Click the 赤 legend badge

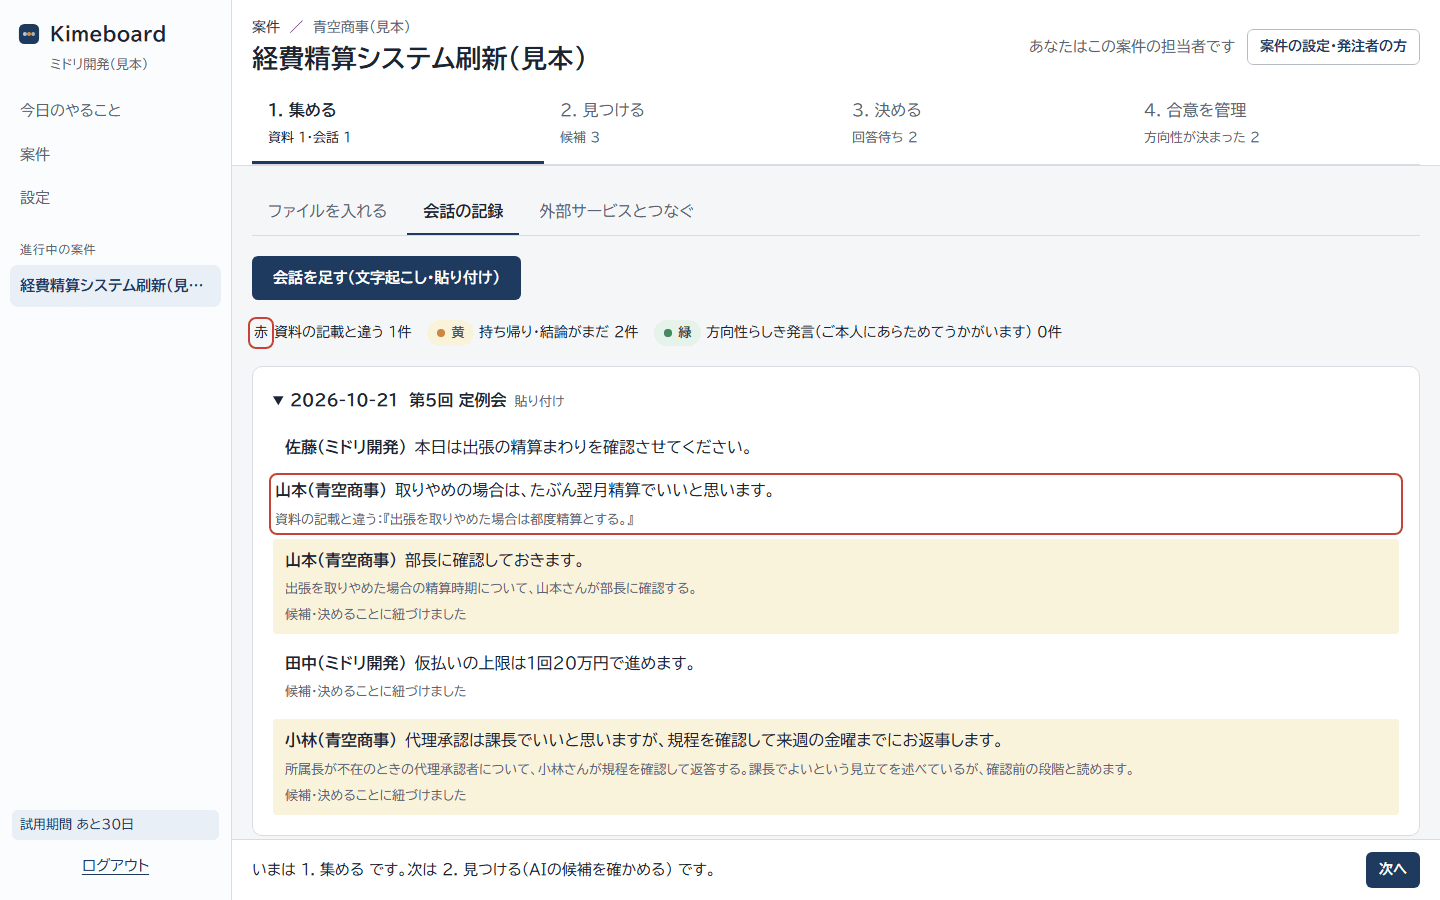[x=261, y=333]
